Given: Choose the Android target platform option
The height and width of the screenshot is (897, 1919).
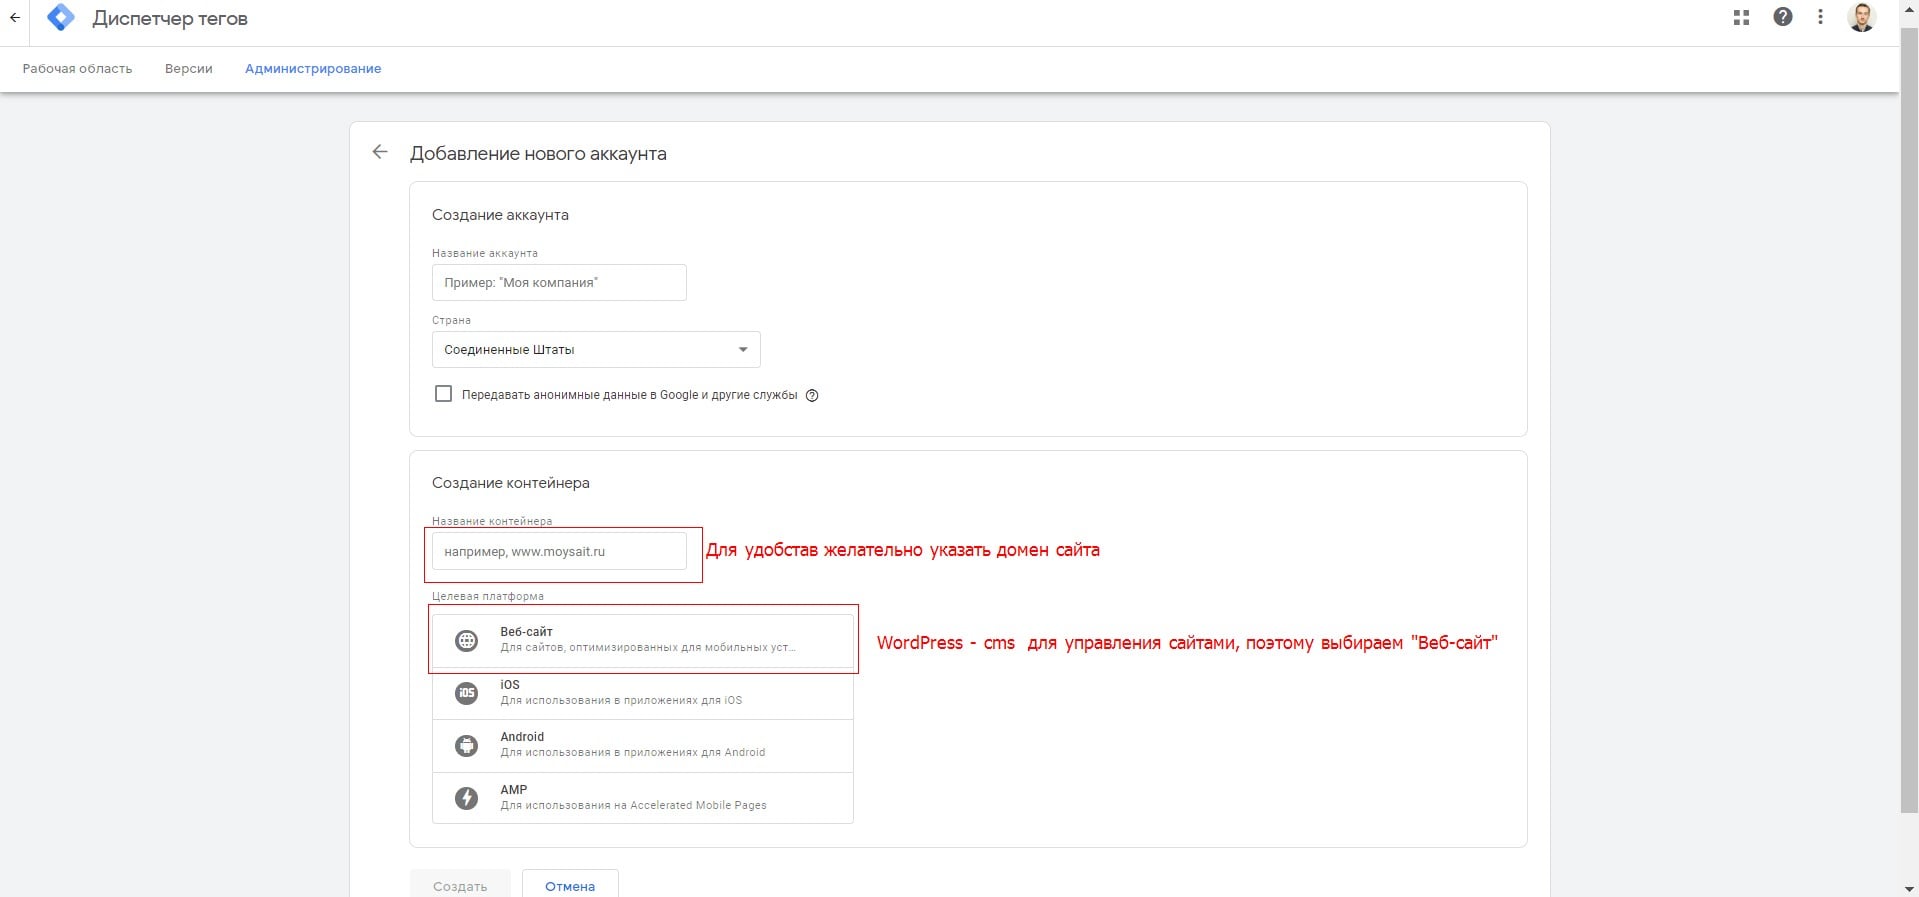Looking at the screenshot, I should [x=642, y=745].
